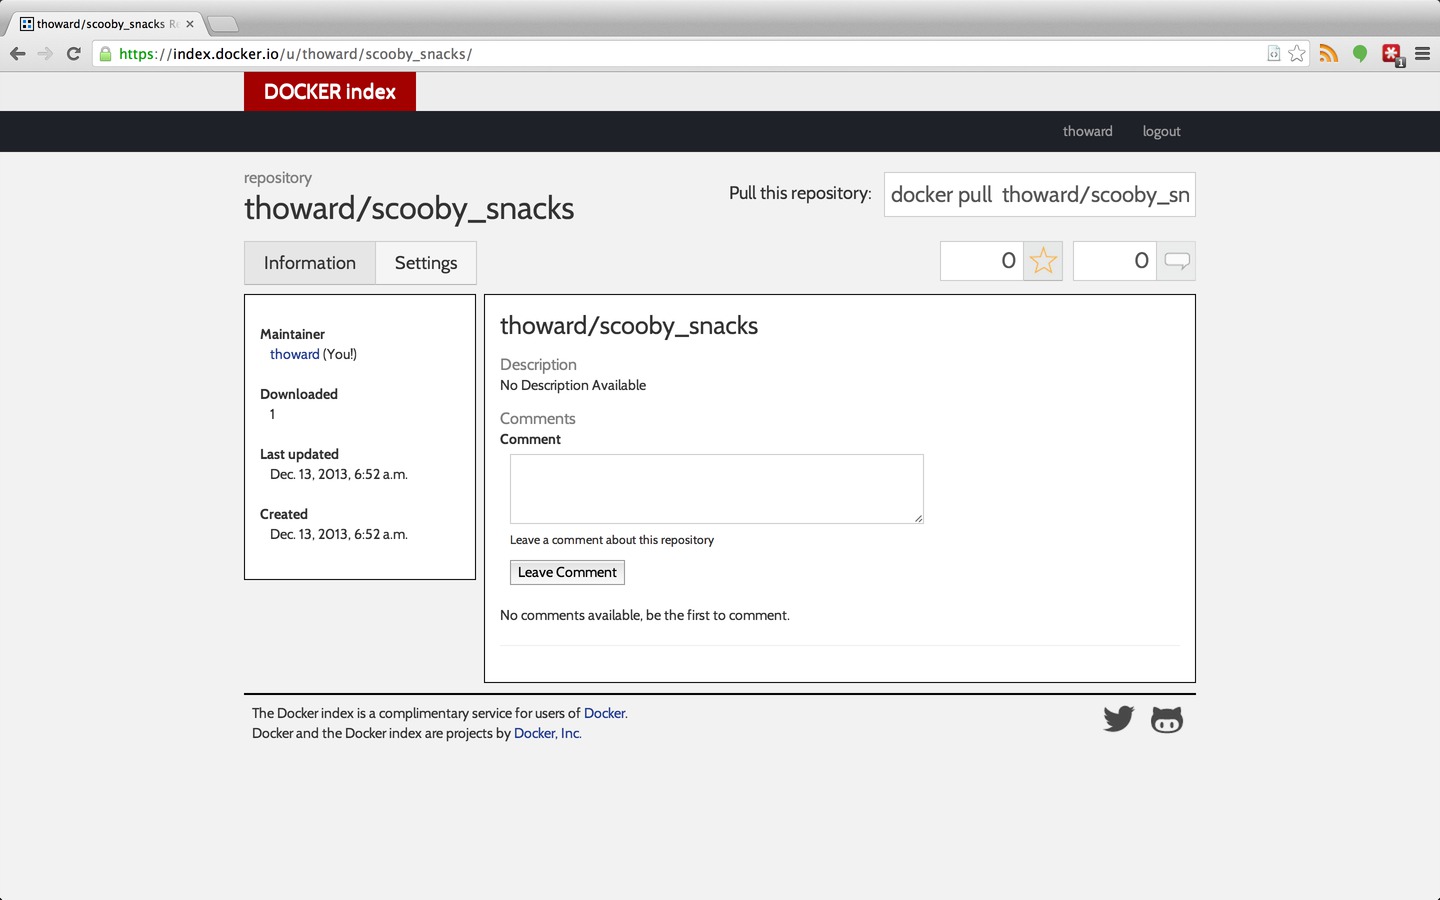
Task: Click the RSS feed extension icon
Action: tap(1328, 54)
